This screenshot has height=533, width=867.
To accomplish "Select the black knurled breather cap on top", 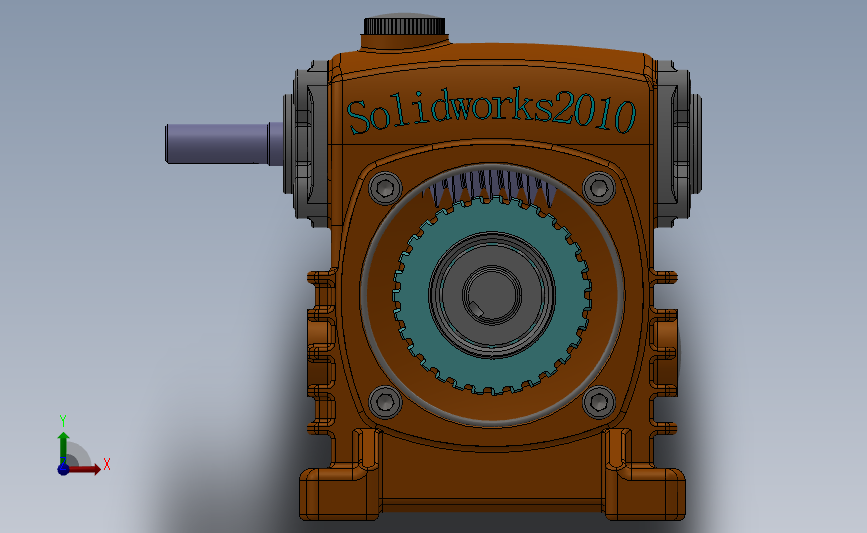I will click(x=404, y=26).
